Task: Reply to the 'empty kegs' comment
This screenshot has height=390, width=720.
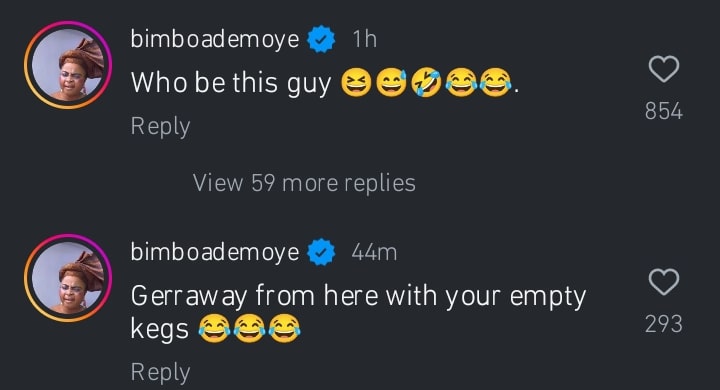Action: coord(160,372)
